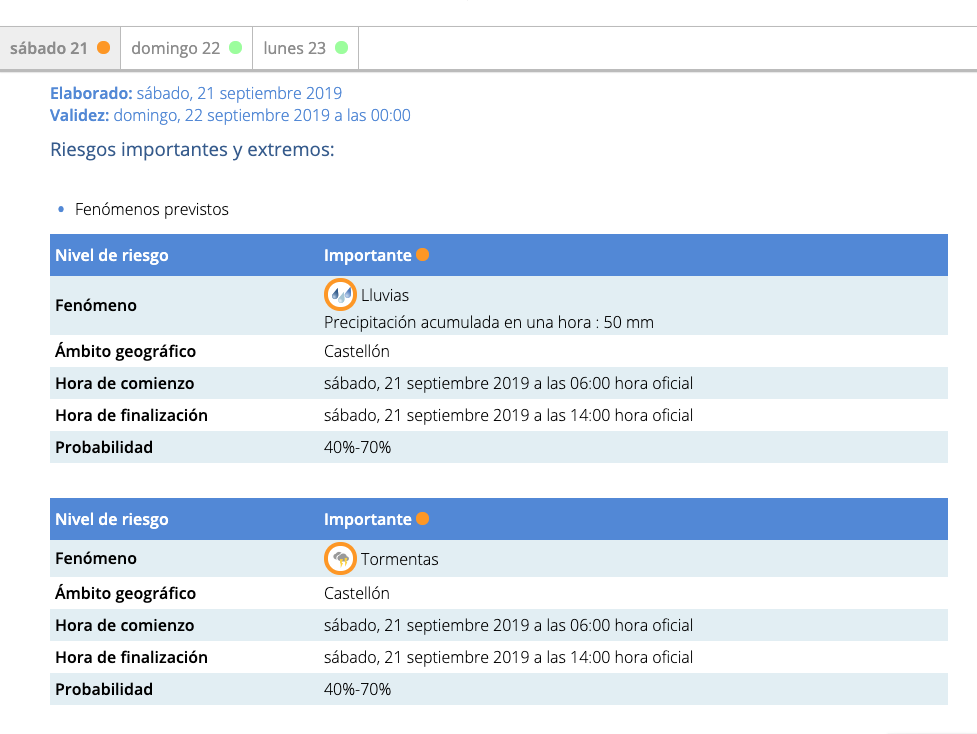
Task: Click the Lluvias rain warning icon
Action: click(341, 295)
